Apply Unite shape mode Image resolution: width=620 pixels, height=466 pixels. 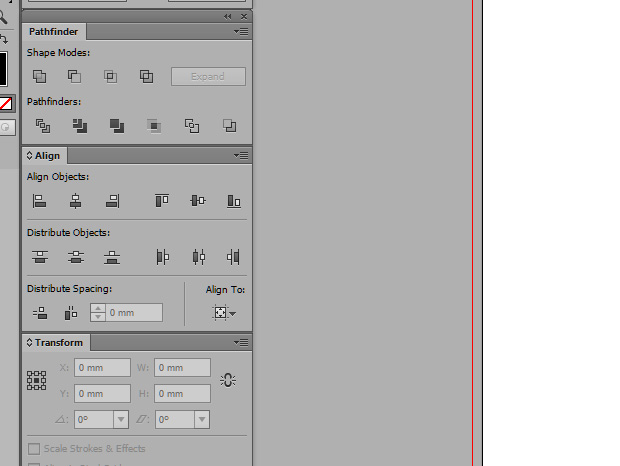(39, 76)
